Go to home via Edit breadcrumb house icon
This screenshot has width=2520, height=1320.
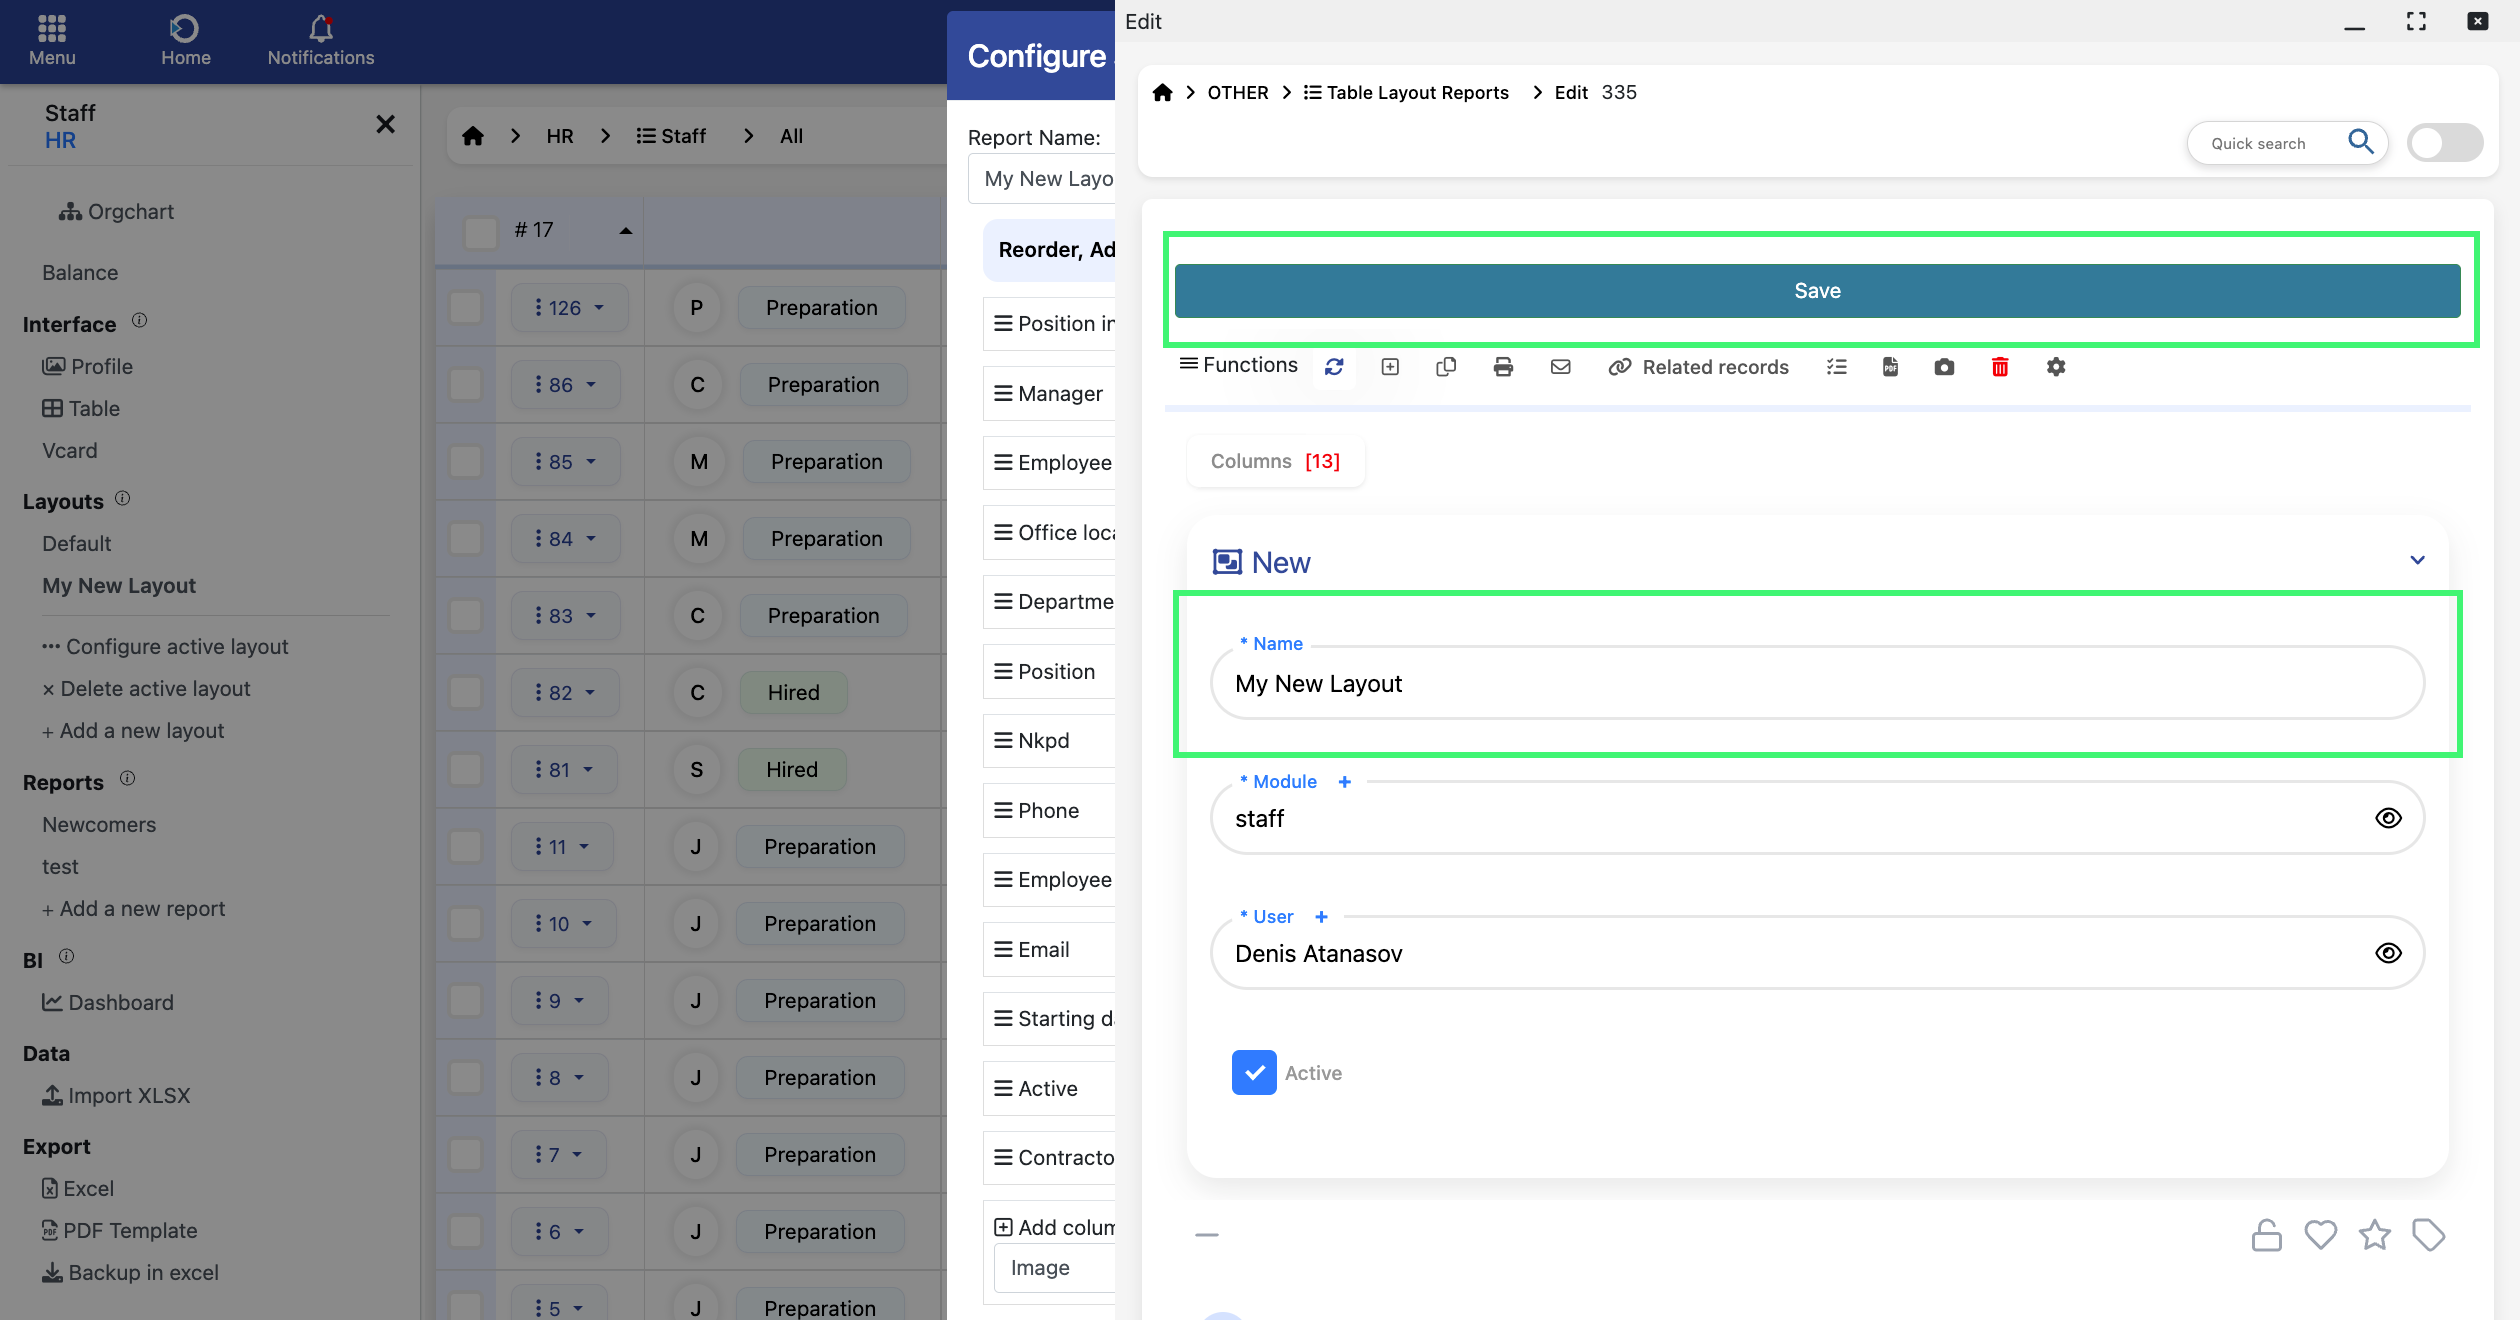(x=1162, y=92)
